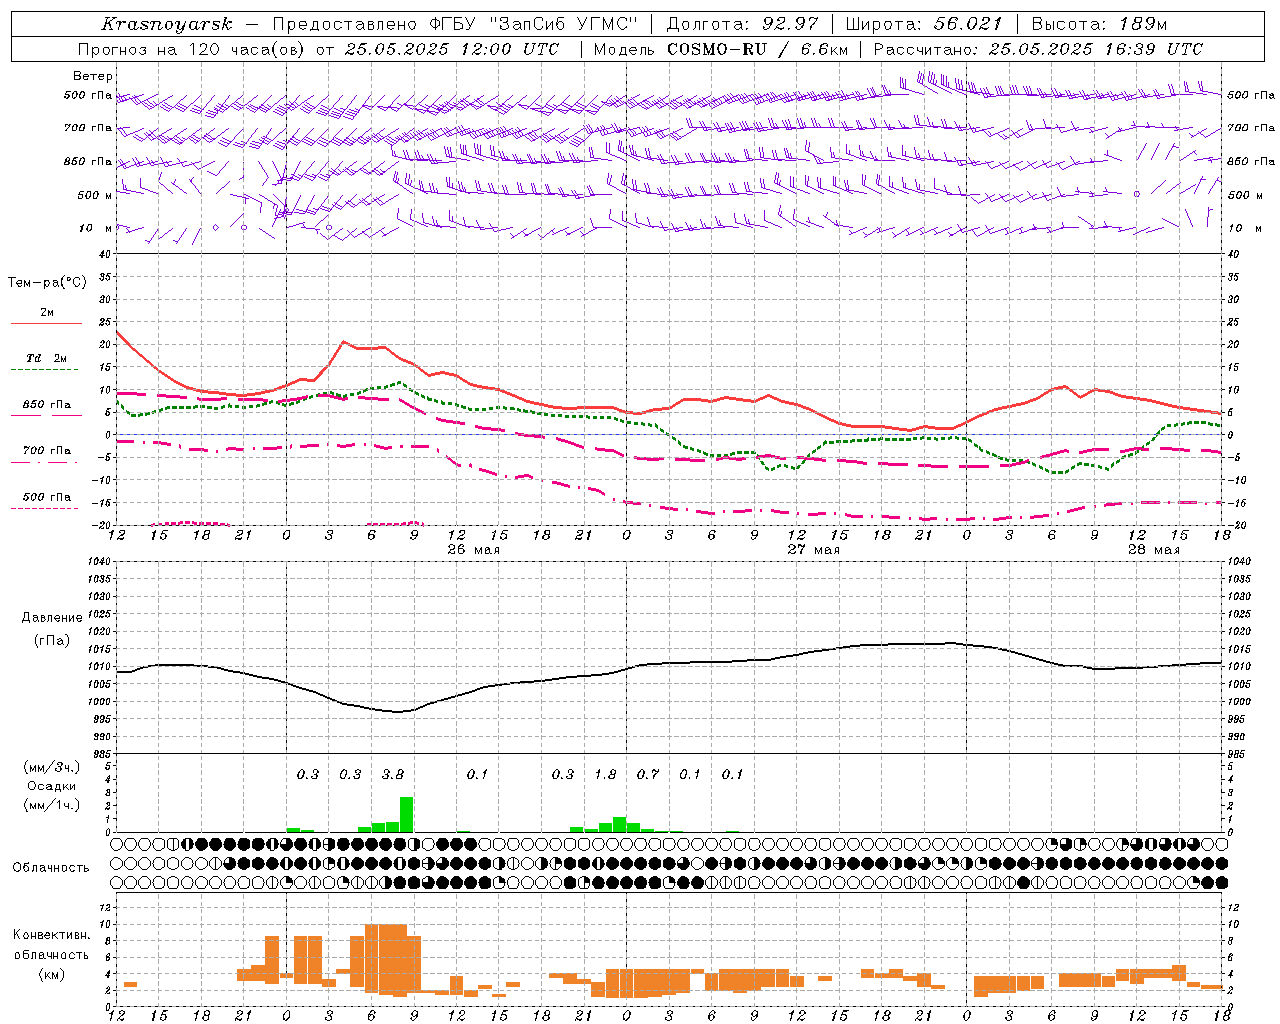Viewport: 1280px width, 1024px height.
Task: Click the 0.7 precipitation total value
Action: pyautogui.click(x=648, y=775)
